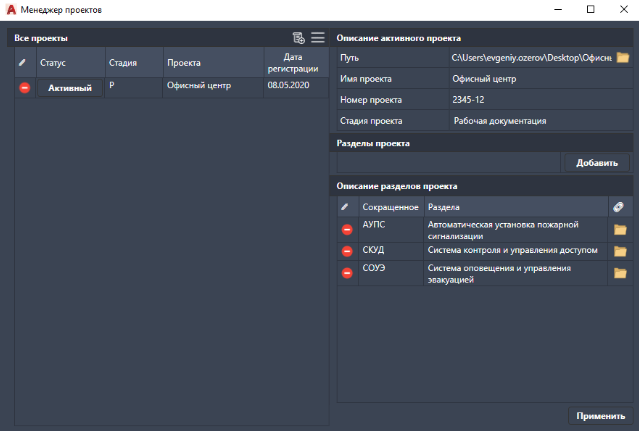
Task: Click Система оповещения и управления эвакуацией text
Action: (499, 274)
